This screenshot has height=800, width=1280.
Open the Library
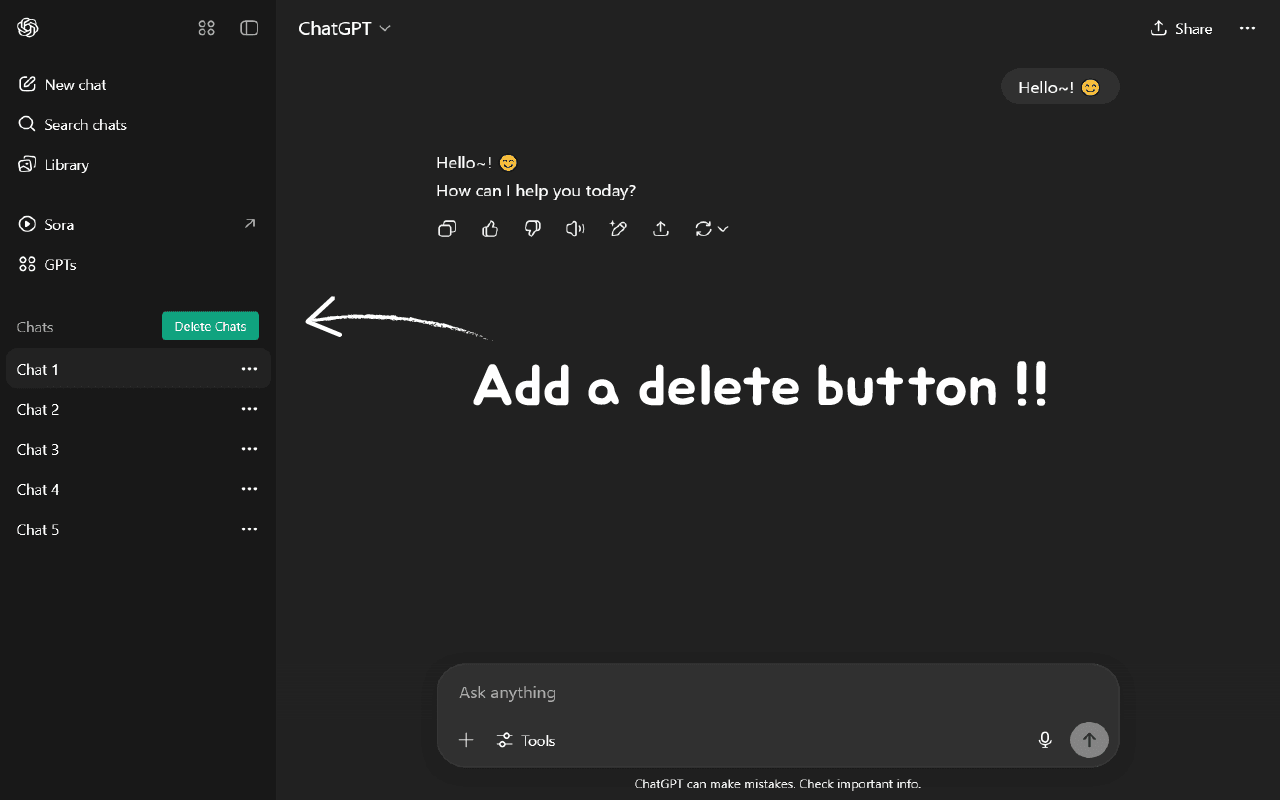[x=138, y=165]
